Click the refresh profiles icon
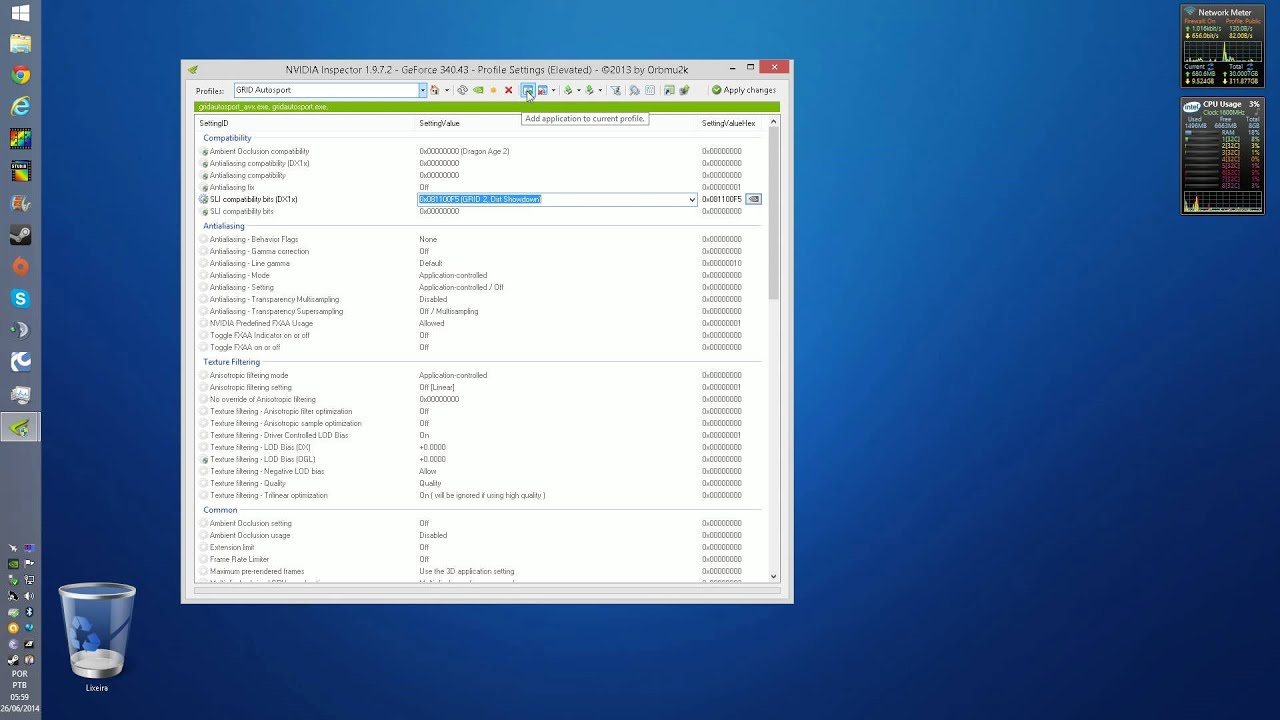The image size is (1280, 720). pyautogui.click(x=462, y=90)
